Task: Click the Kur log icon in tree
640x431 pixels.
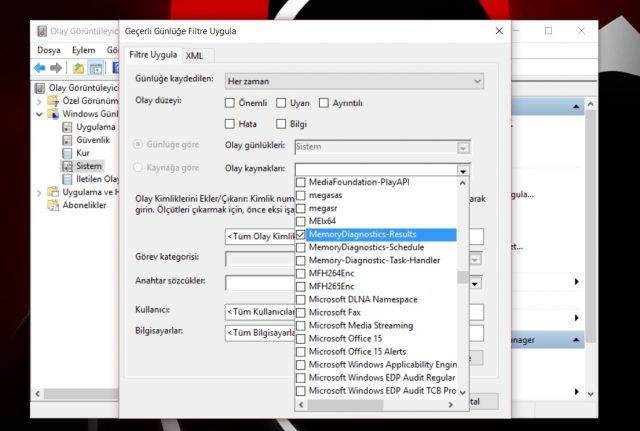Action: click(x=67, y=153)
